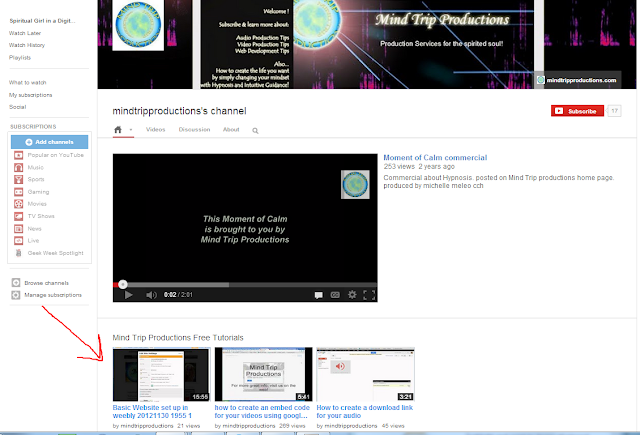Open the TV Shows channel icon
640x435 pixels.
[x=18, y=216]
